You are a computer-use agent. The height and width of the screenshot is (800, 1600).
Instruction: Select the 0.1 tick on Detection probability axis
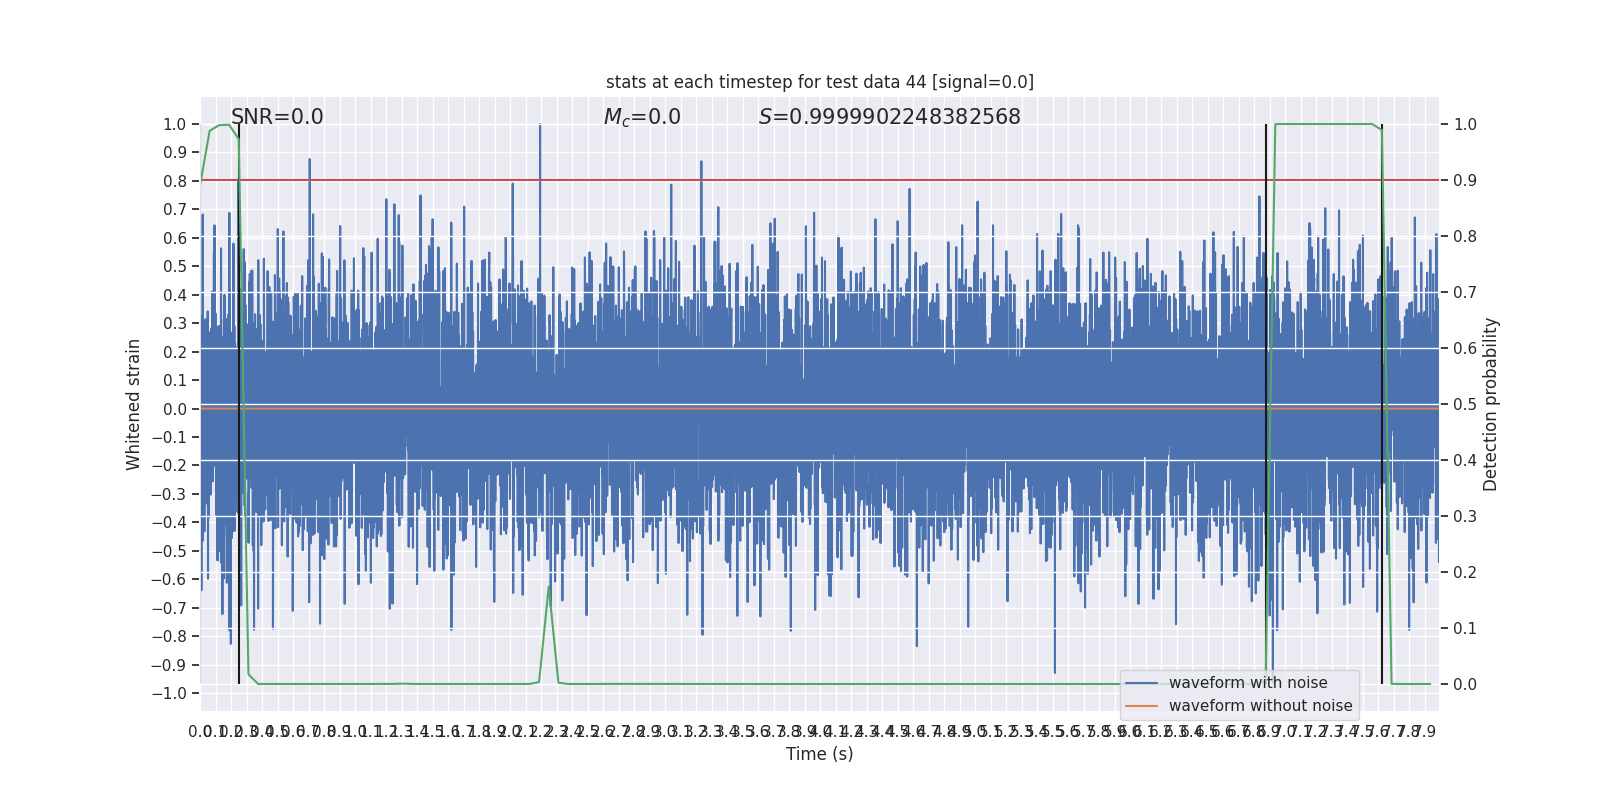(x=1465, y=628)
